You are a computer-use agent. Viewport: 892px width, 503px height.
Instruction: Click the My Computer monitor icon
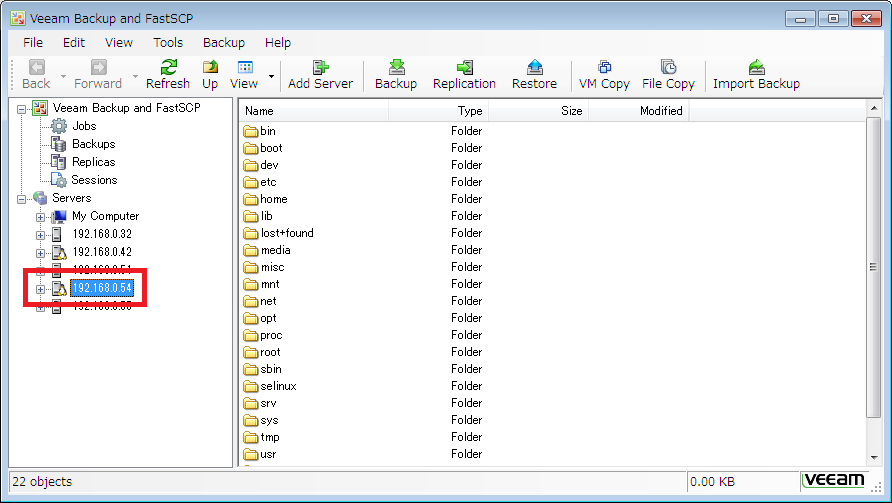59,216
